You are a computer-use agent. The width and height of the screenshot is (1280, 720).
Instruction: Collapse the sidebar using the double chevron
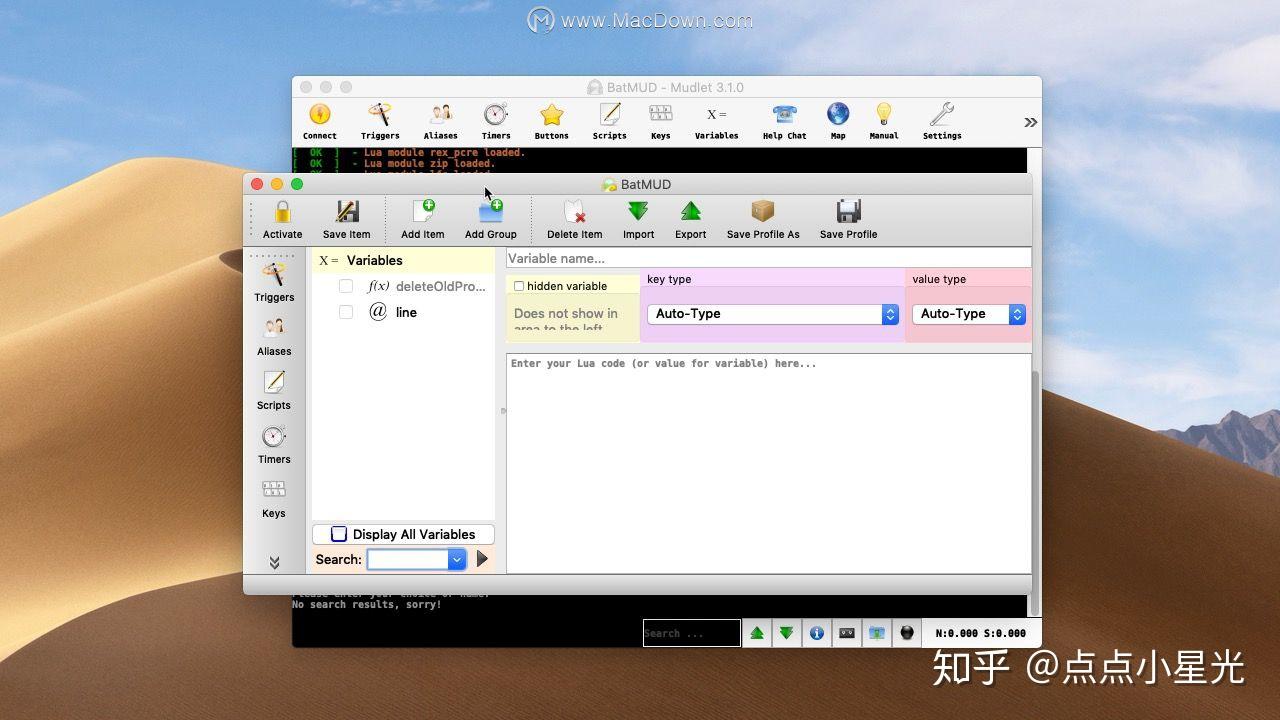(x=274, y=562)
